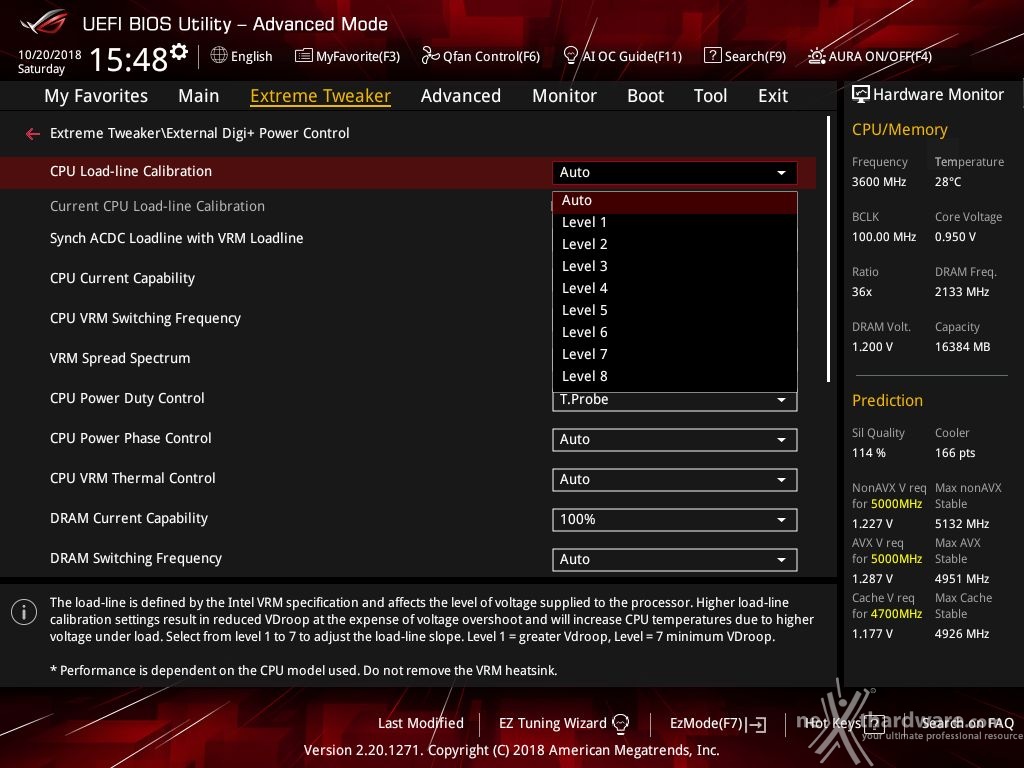The height and width of the screenshot is (768, 1024).
Task: Switch to EzMode(F7)
Action: 718,724
